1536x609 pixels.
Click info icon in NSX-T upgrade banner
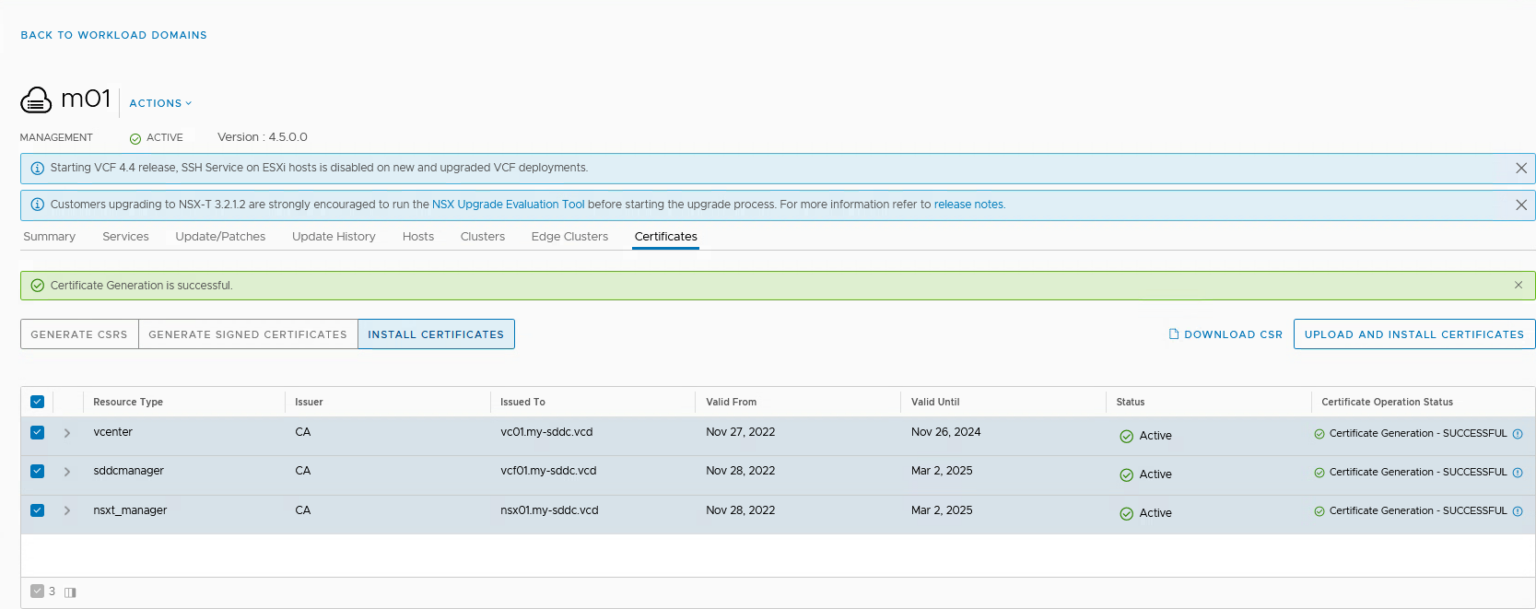coord(37,205)
